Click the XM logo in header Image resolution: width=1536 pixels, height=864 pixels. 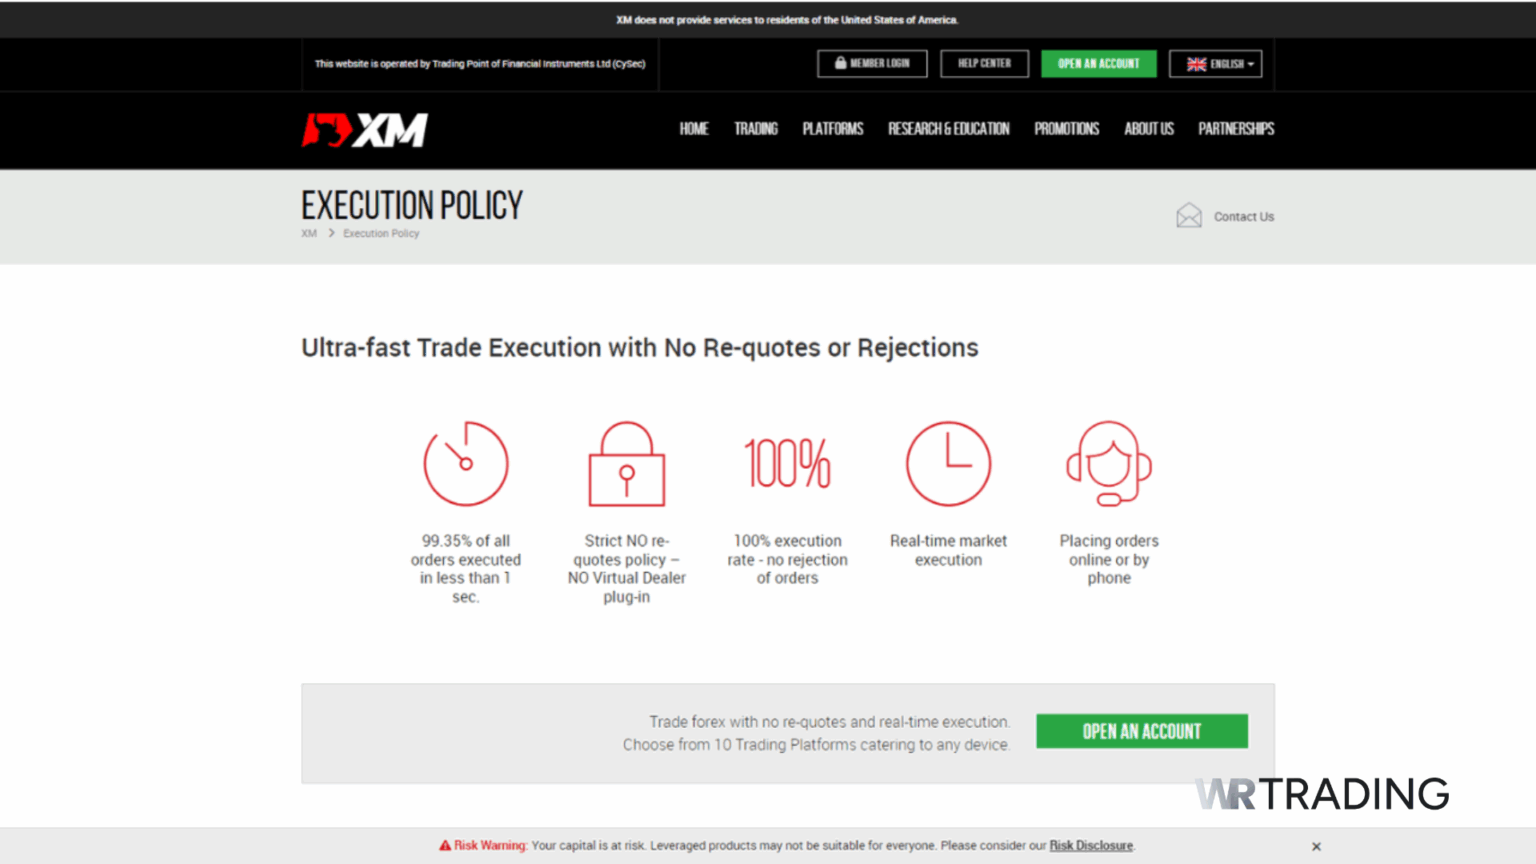click(x=365, y=130)
